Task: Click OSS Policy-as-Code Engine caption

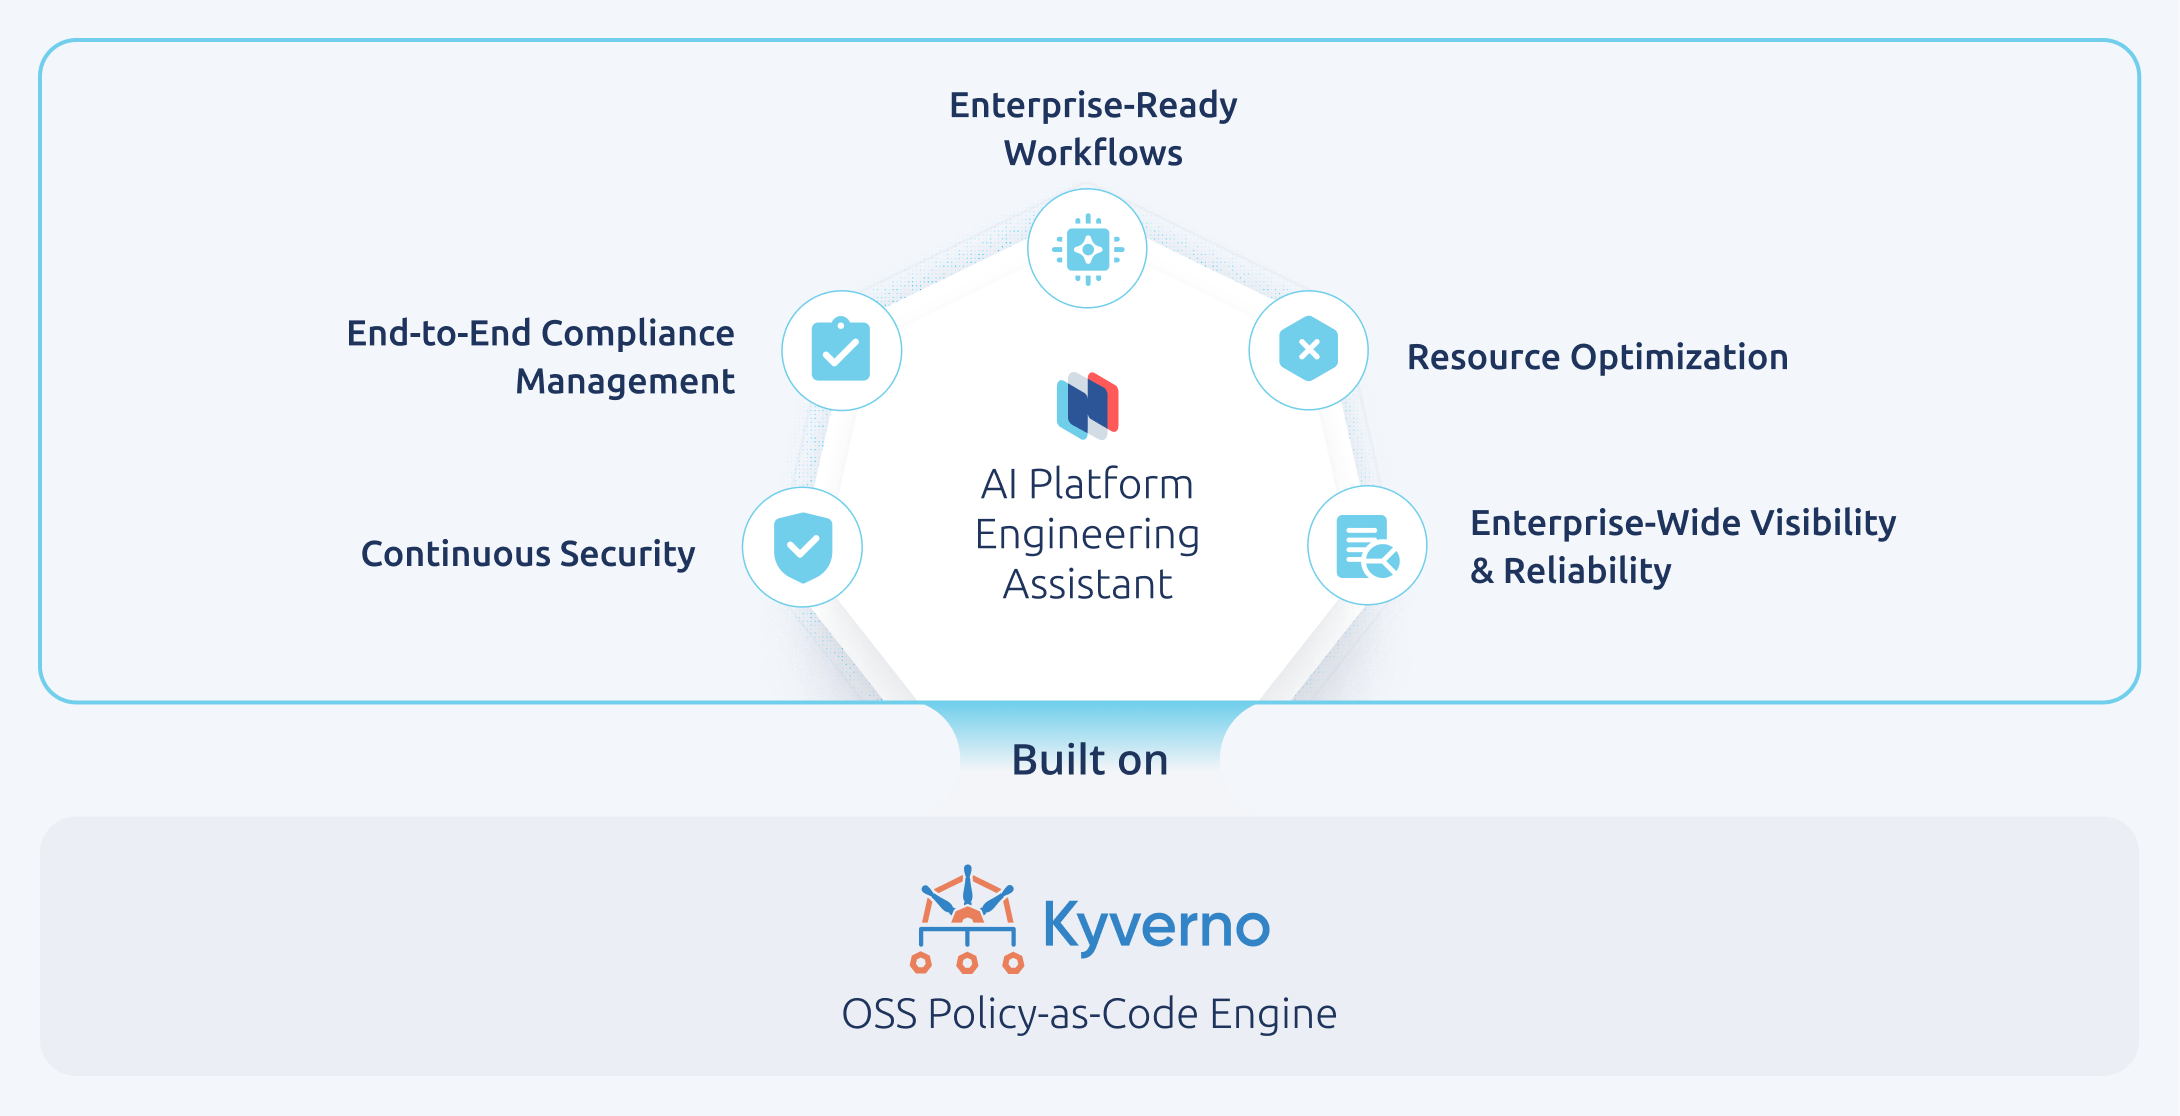Action: (x=1089, y=1013)
